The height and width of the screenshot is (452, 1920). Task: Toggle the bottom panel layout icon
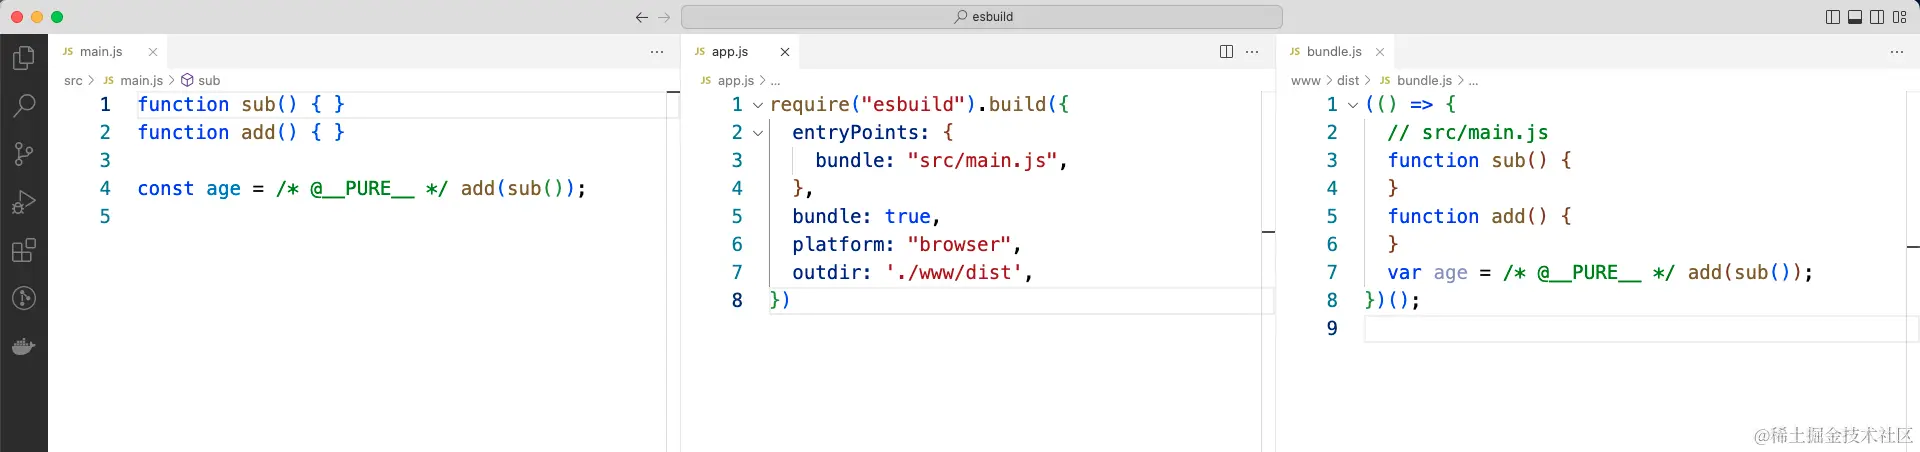[x=1855, y=17]
